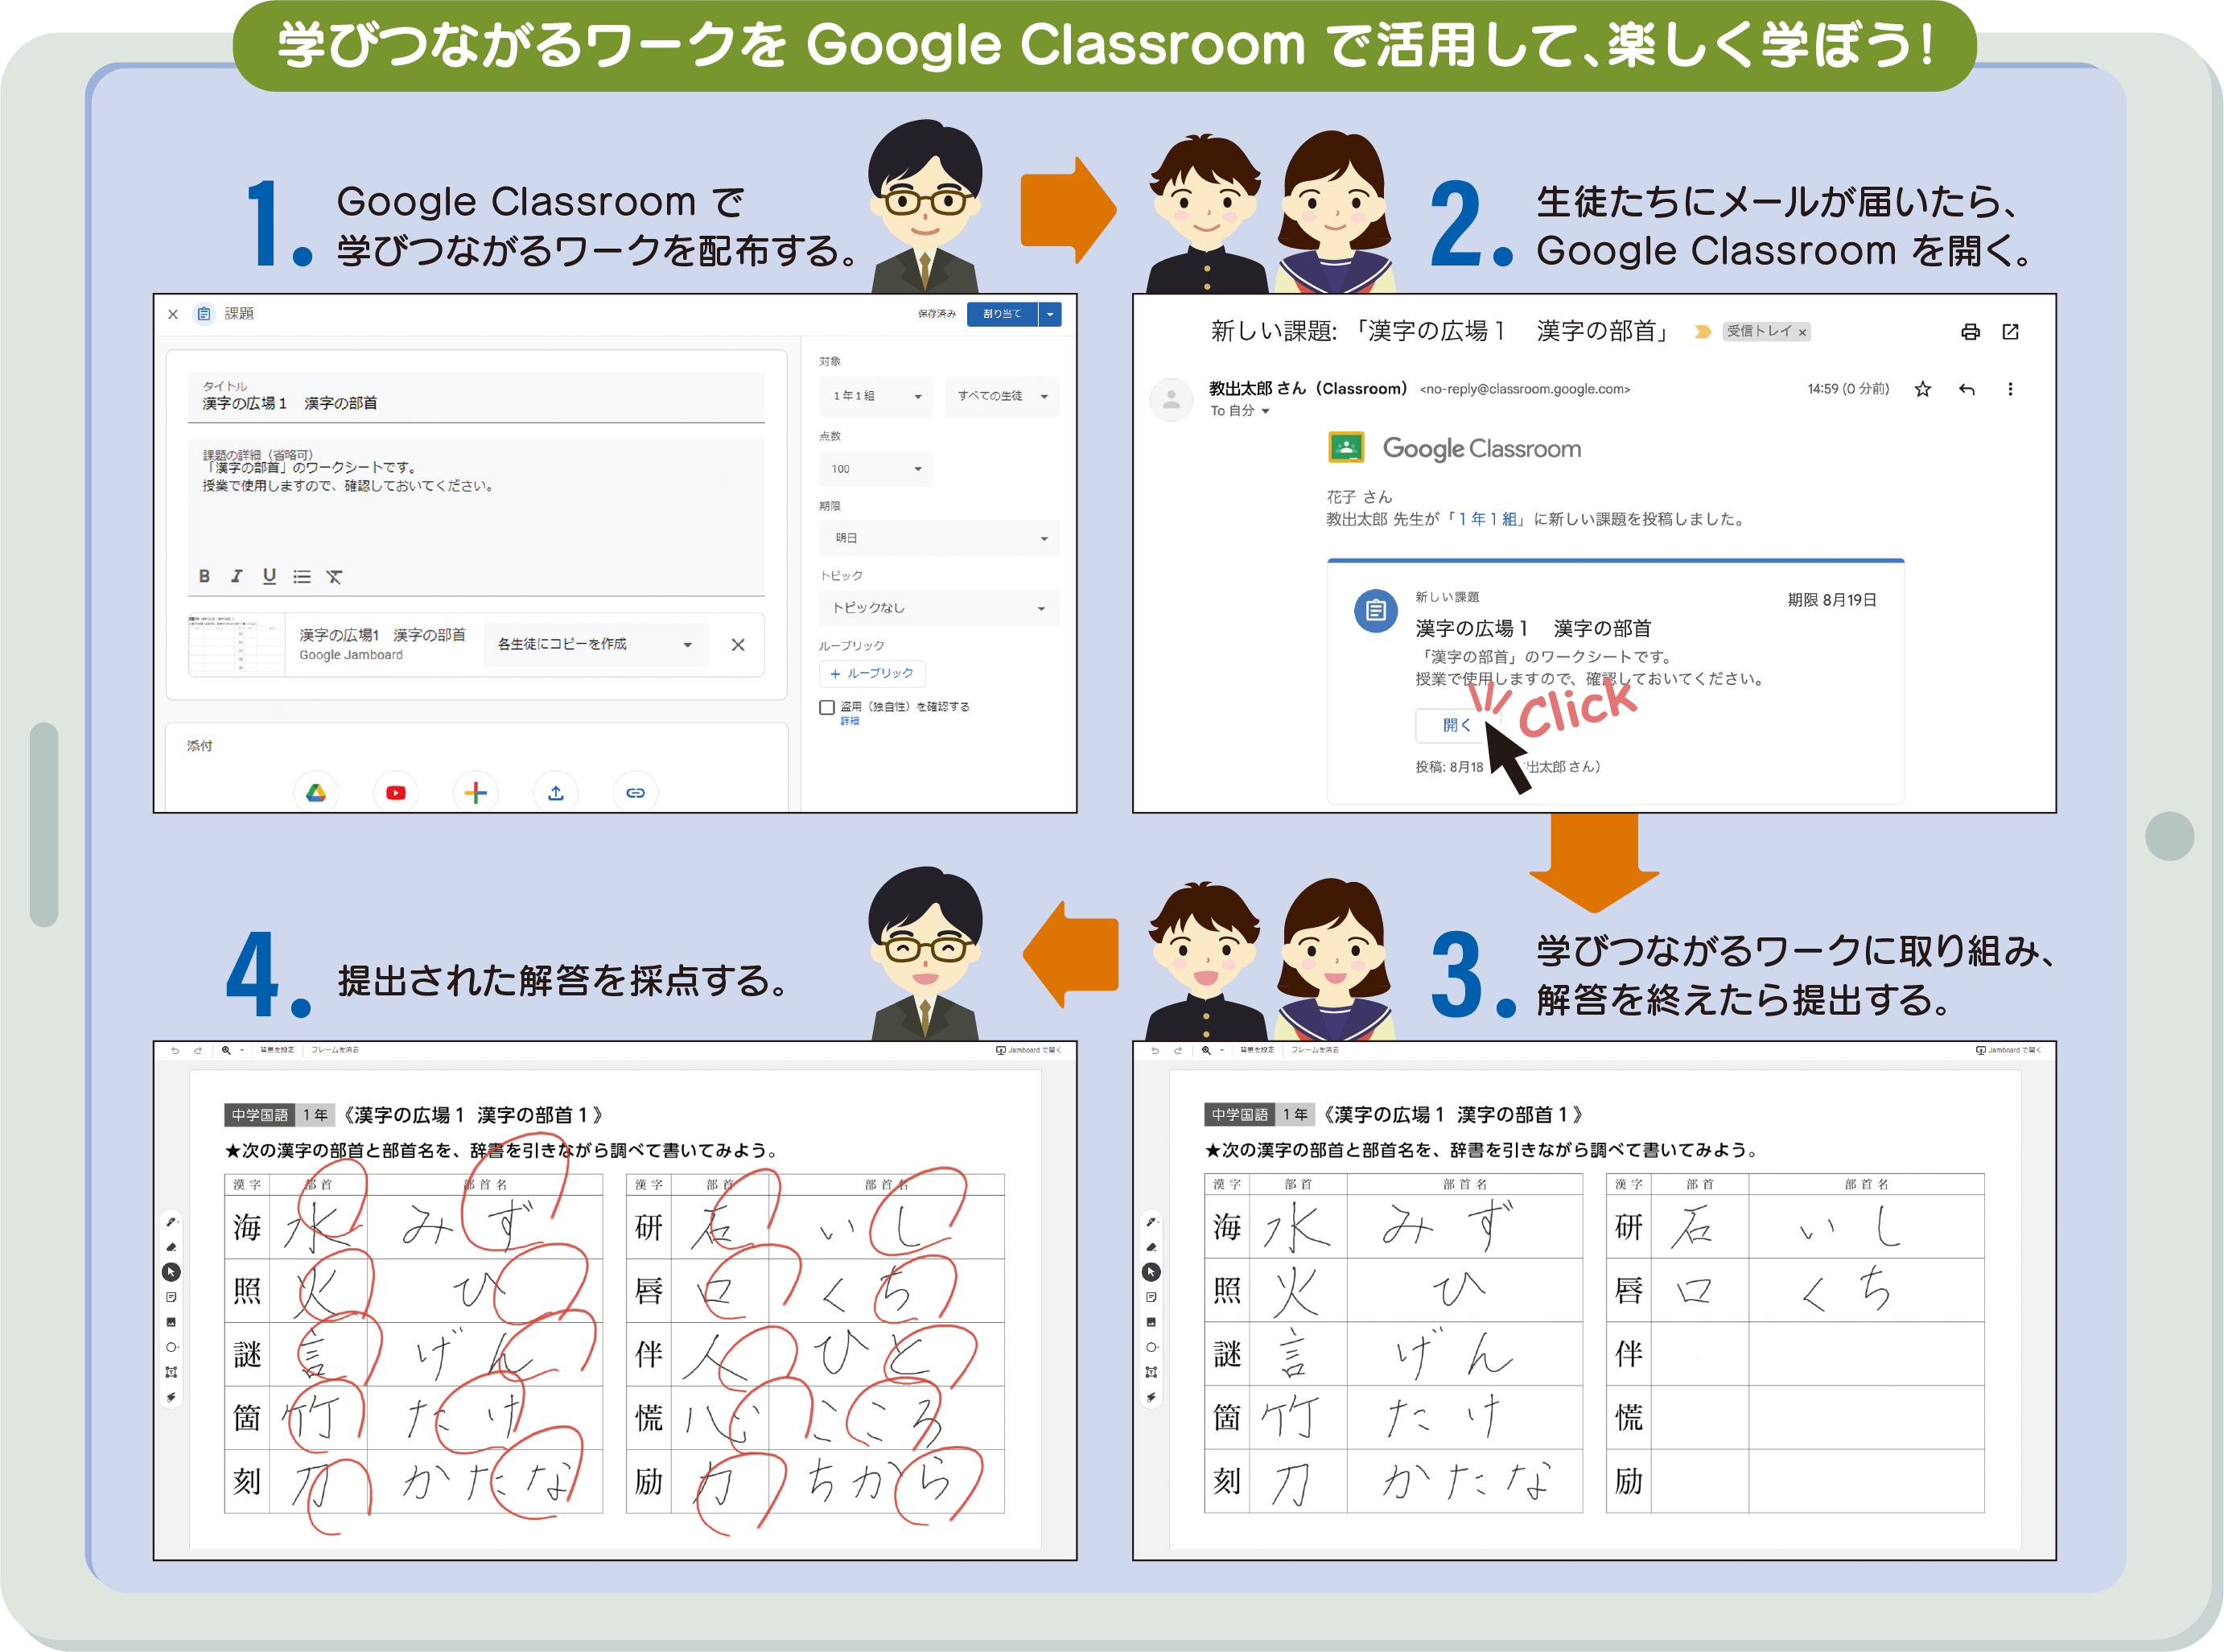
Task: Click the sender avatar in Gmail
Action: click(x=1171, y=400)
